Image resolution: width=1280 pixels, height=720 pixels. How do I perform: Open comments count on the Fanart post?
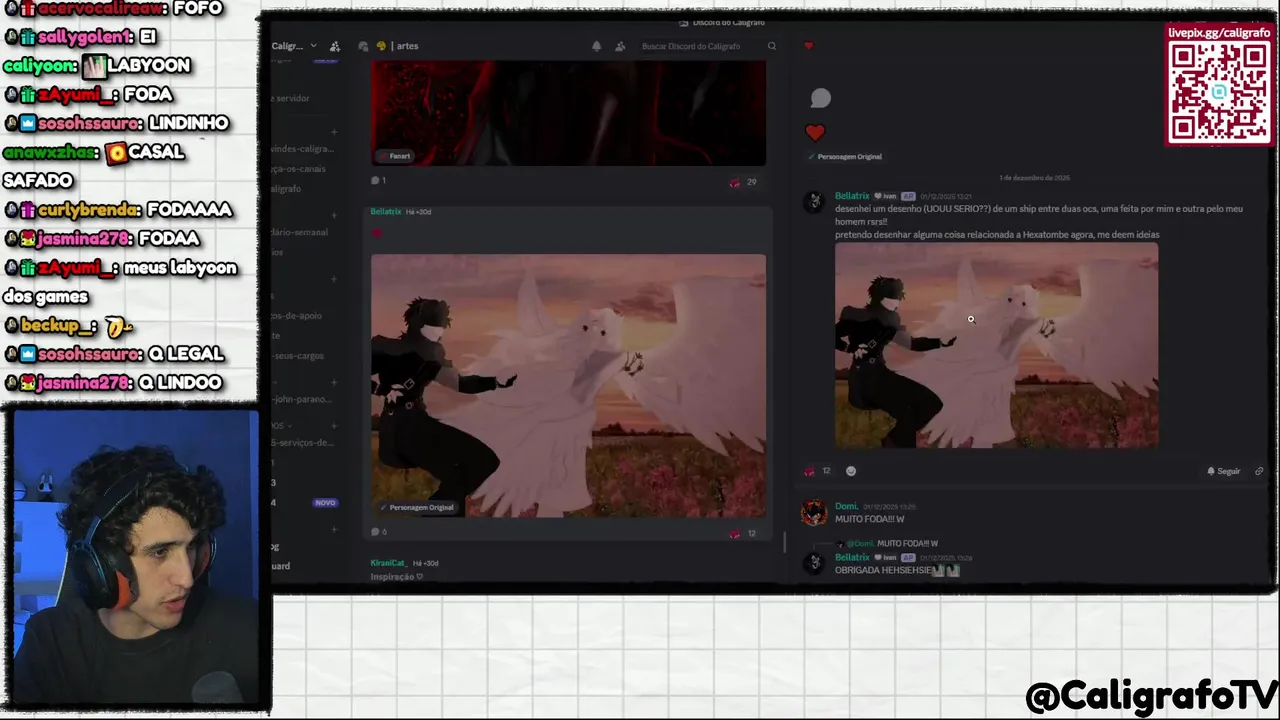pos(379,181)
